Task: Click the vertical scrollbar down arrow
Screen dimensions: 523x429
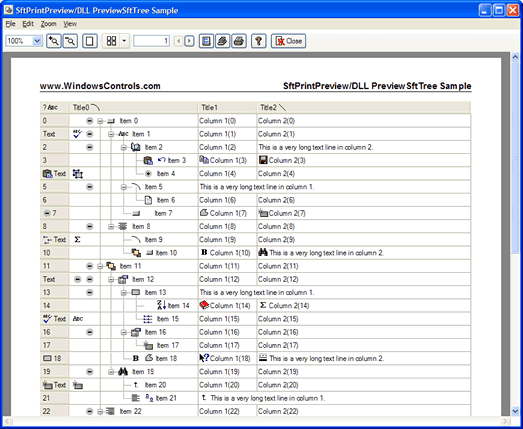Action: pyautogui.click(x=515, y=411)
